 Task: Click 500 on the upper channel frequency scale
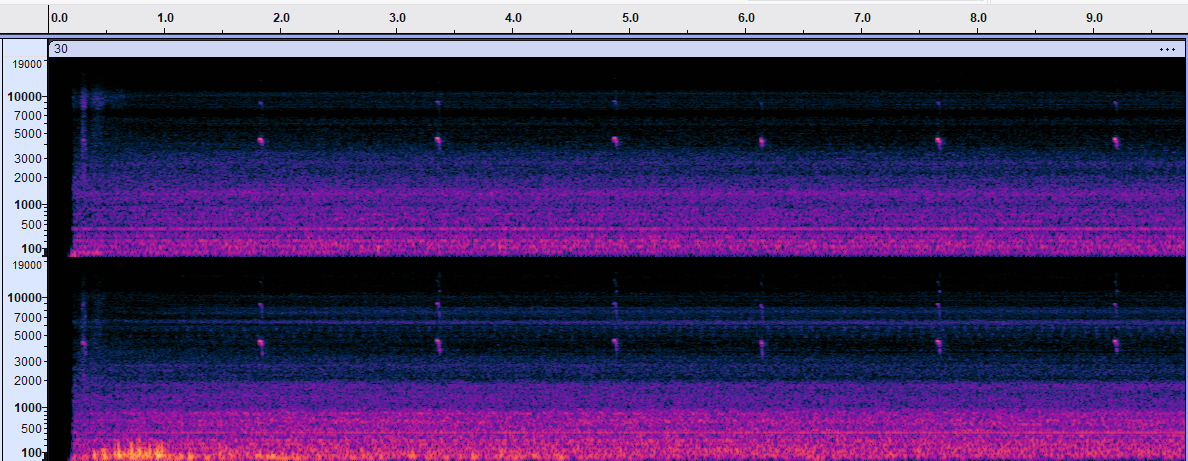tap(33, 225)
